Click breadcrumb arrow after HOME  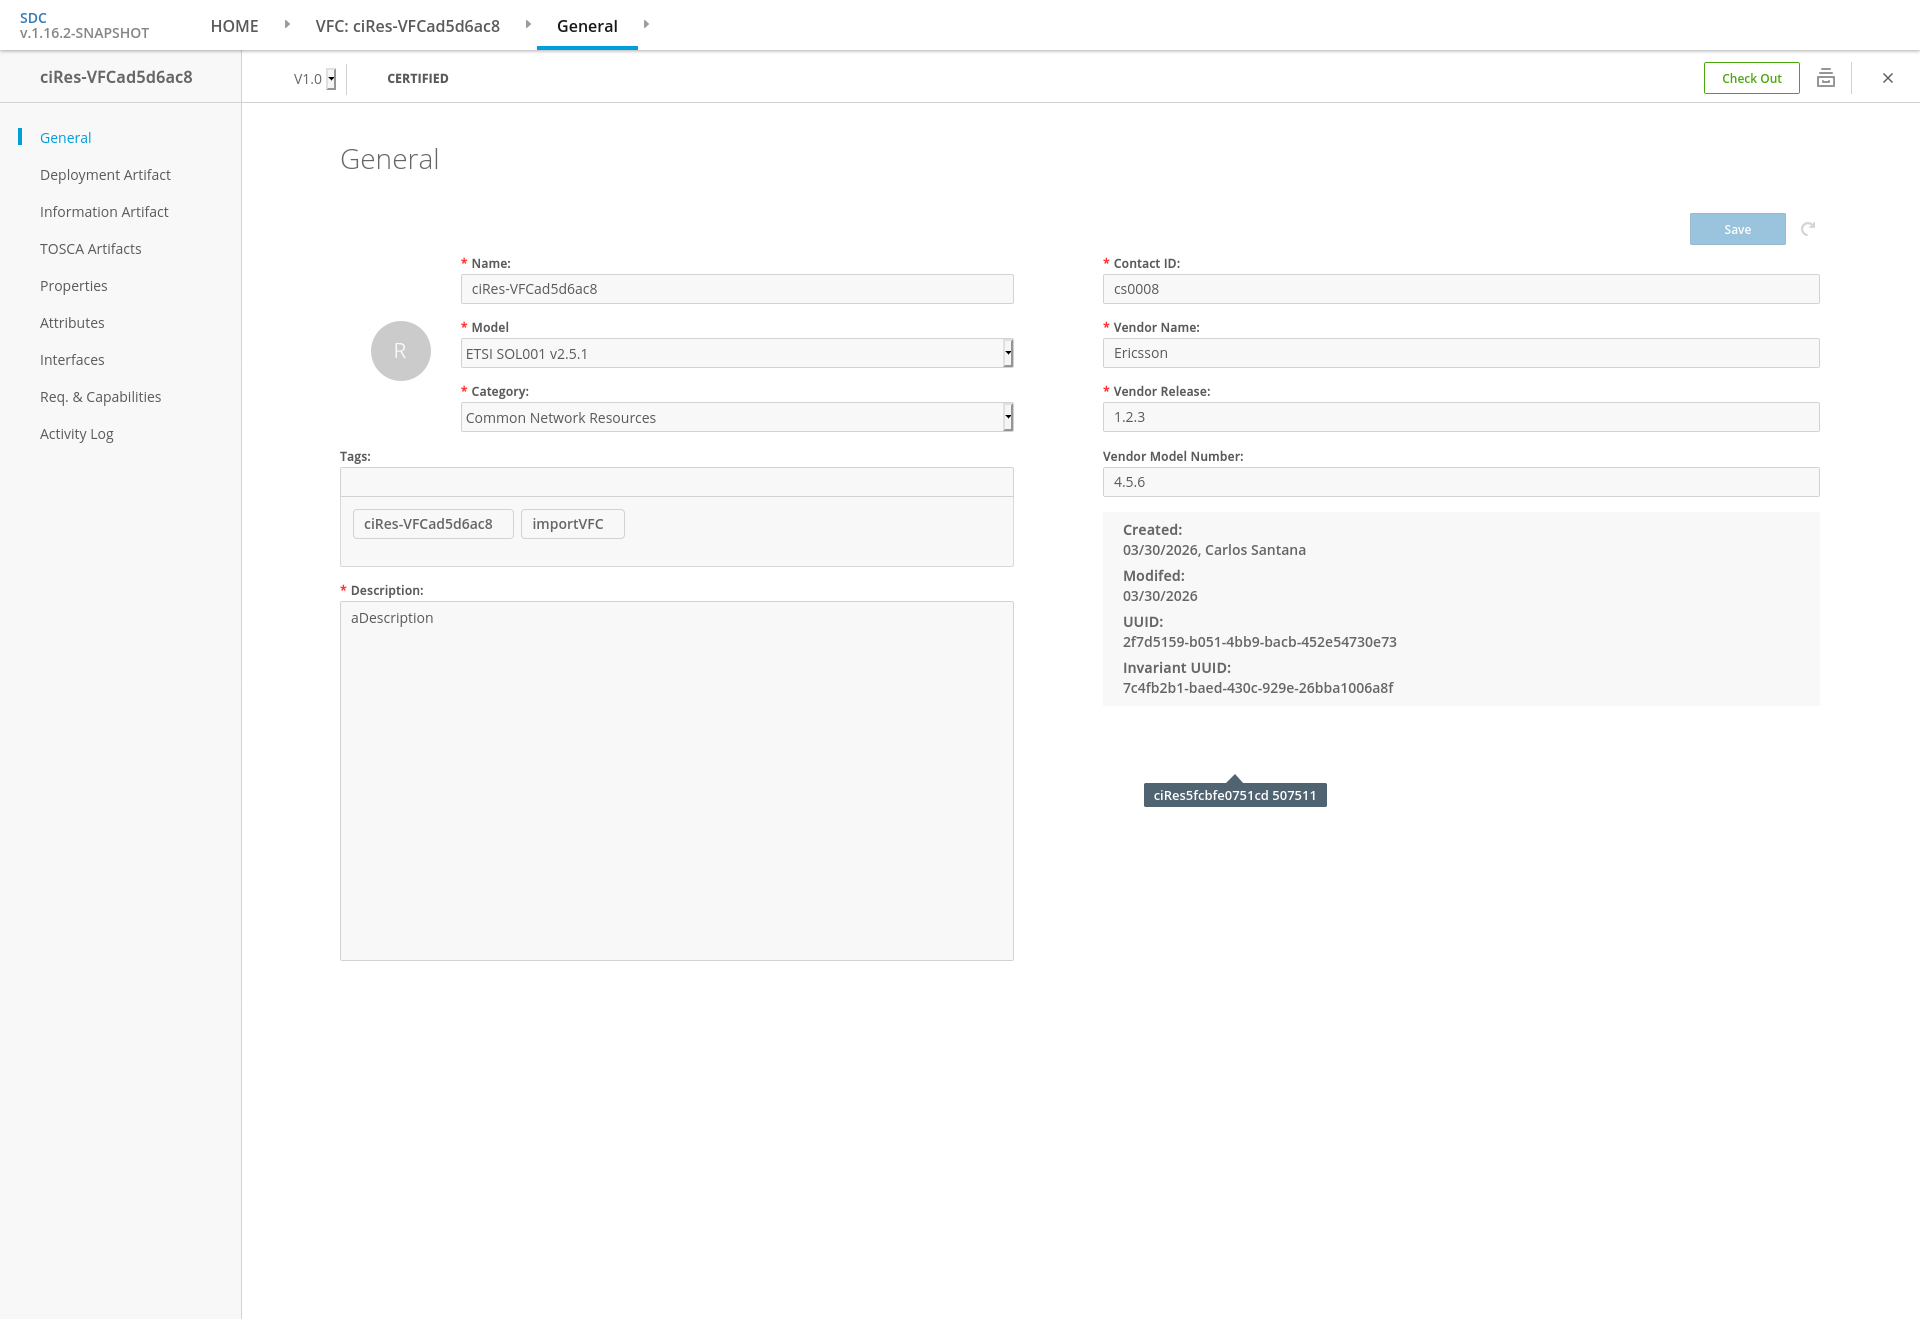[x=287, y=25]
